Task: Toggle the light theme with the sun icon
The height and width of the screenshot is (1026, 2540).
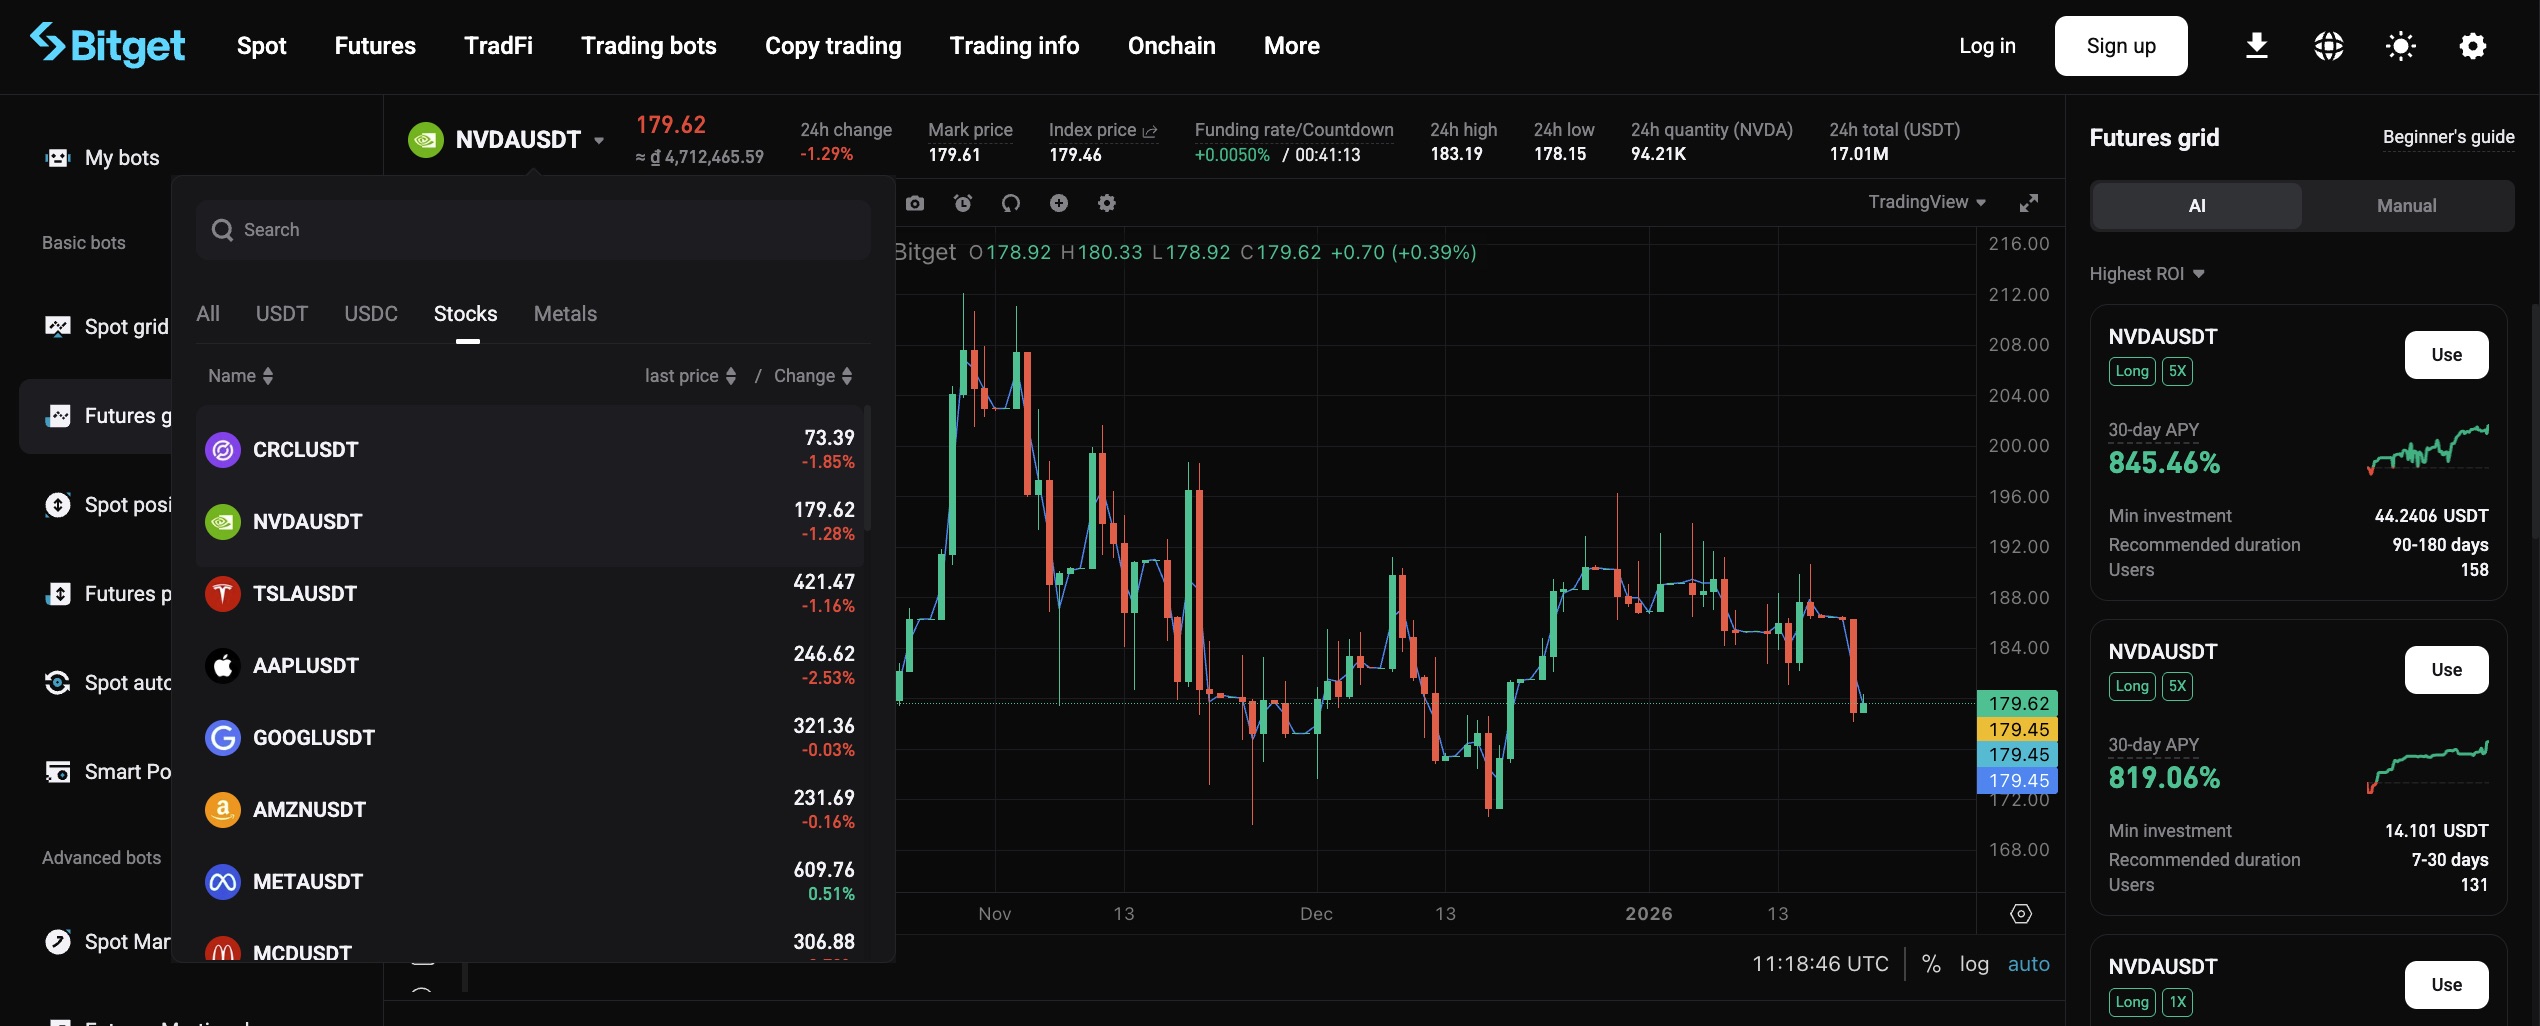Action: click(2400, 46)
